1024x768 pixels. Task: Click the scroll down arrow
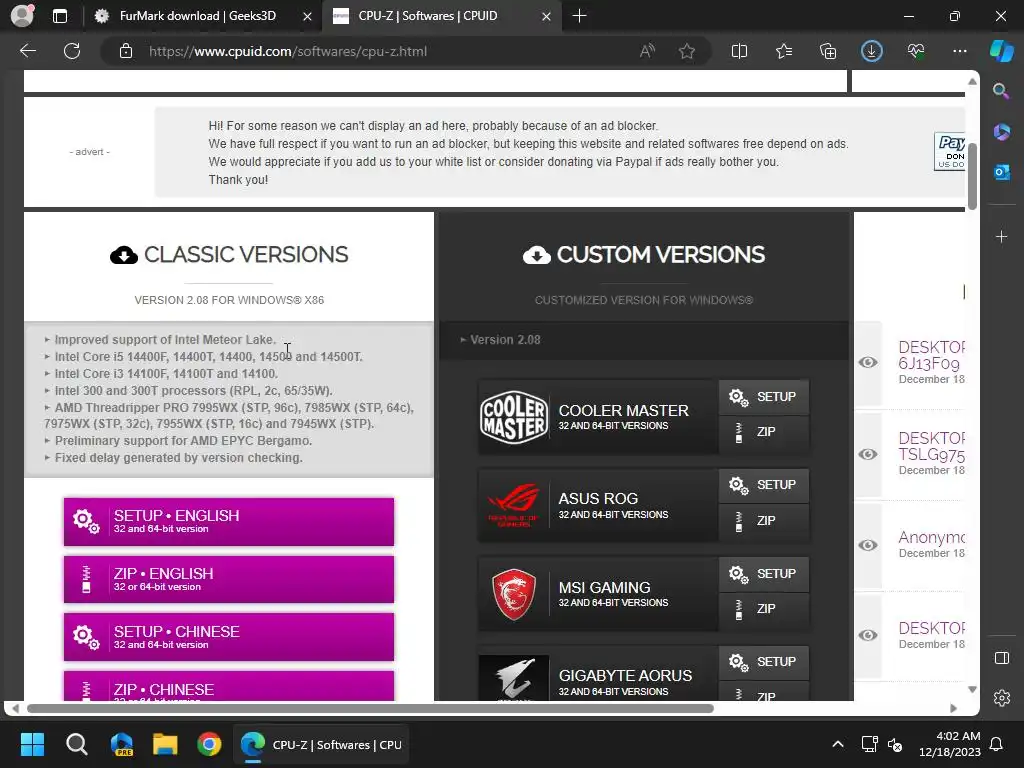(x=972, y=689)
